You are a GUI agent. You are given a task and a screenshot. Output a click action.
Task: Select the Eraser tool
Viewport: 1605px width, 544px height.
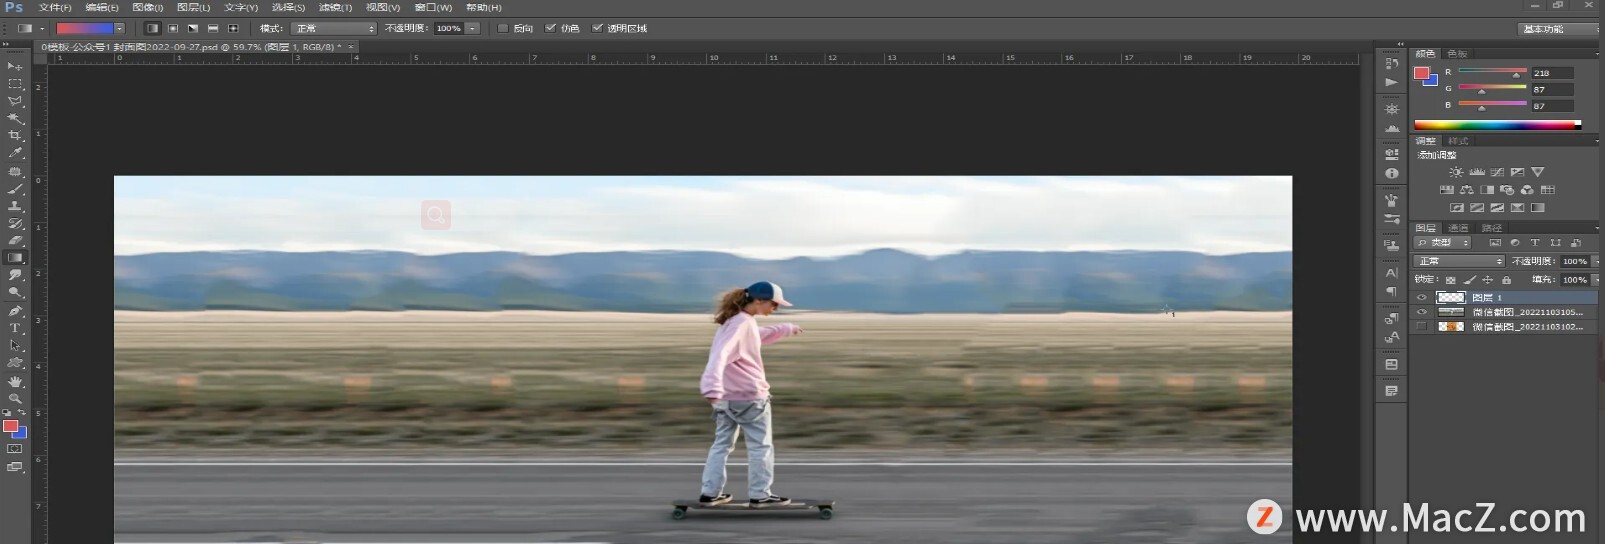pyautogui.click(x=15, y=241)
